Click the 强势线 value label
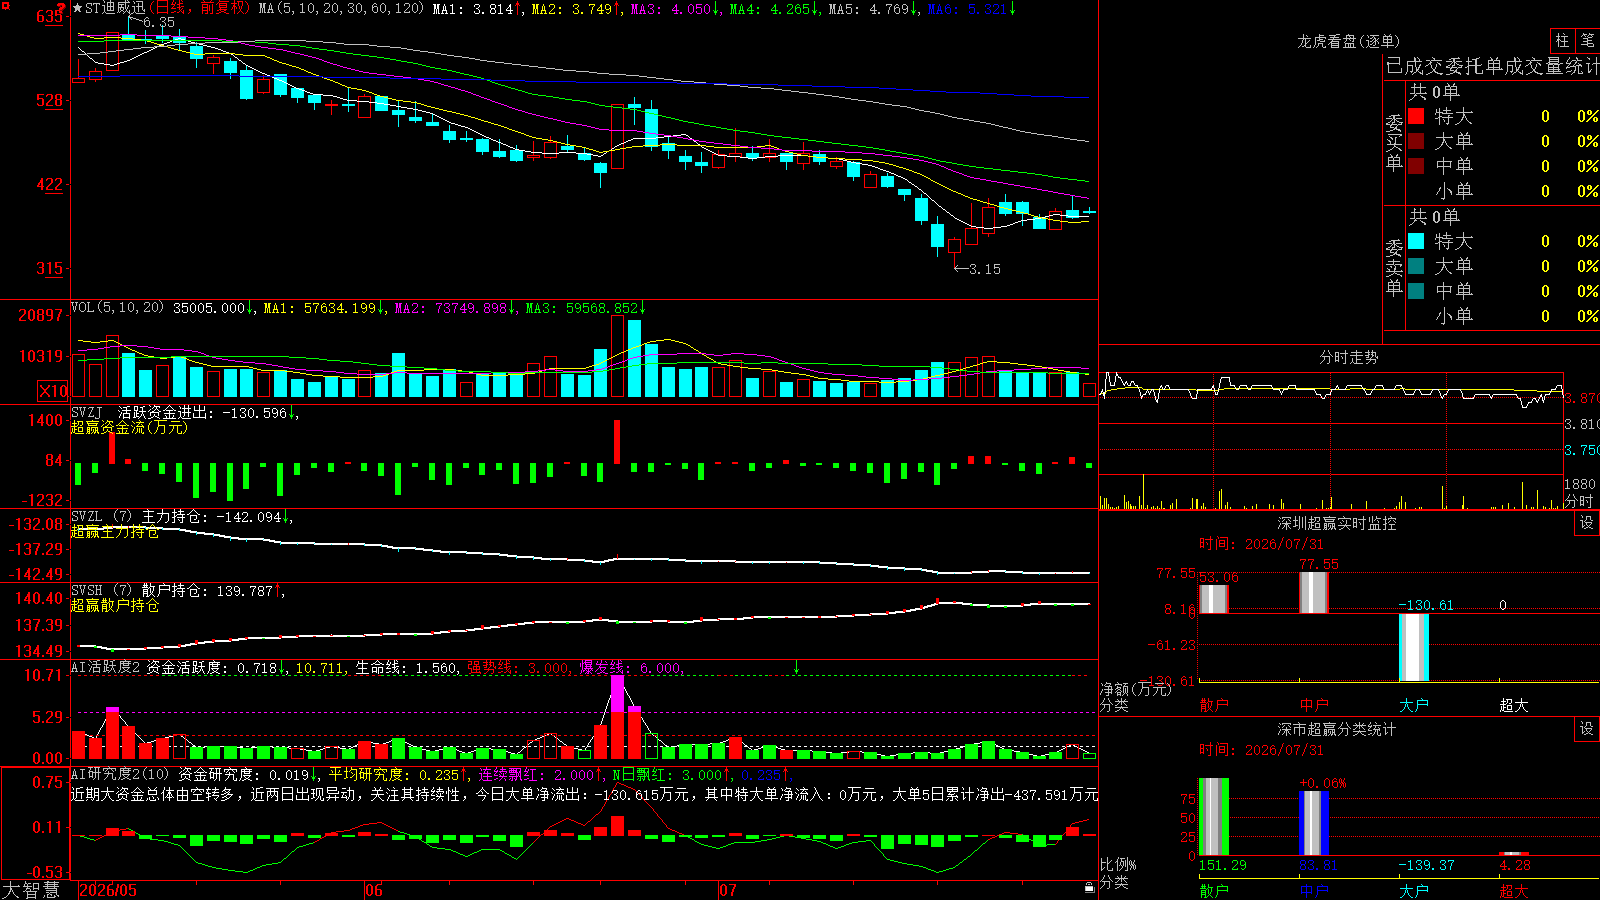1600x900 pixels. 518,668
